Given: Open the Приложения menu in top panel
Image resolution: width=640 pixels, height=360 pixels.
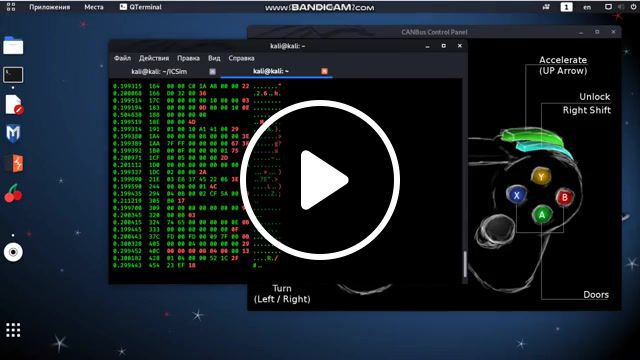Looking at the screenshot, I should [49, 7].
